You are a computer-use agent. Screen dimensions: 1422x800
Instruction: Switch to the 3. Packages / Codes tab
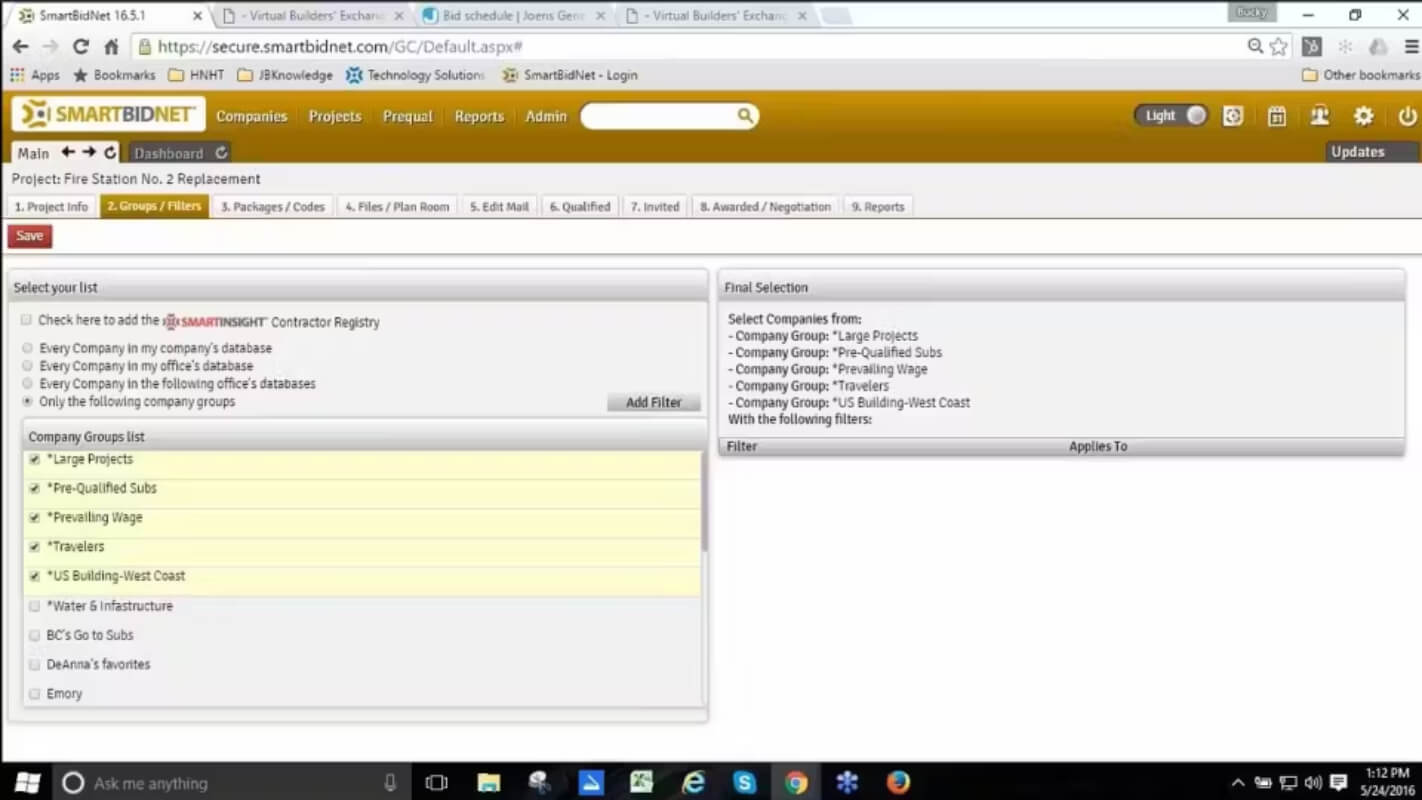[x=273, y=207]
